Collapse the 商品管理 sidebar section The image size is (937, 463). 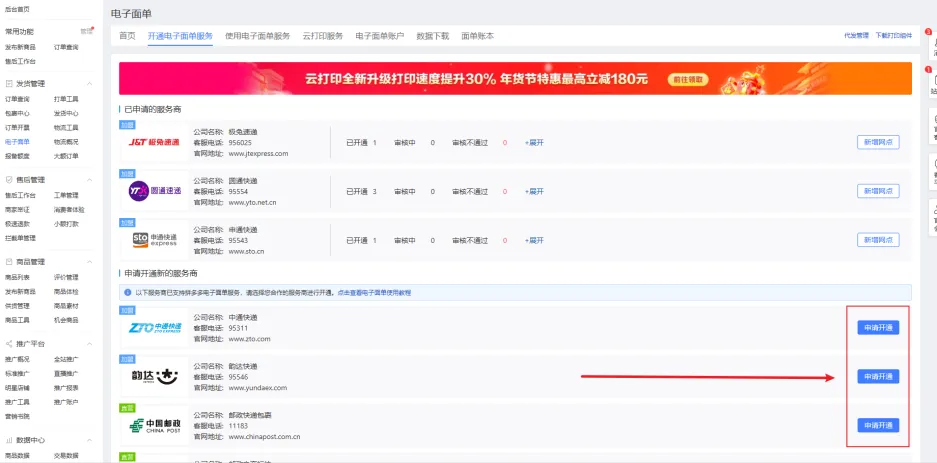pos(90,262)
